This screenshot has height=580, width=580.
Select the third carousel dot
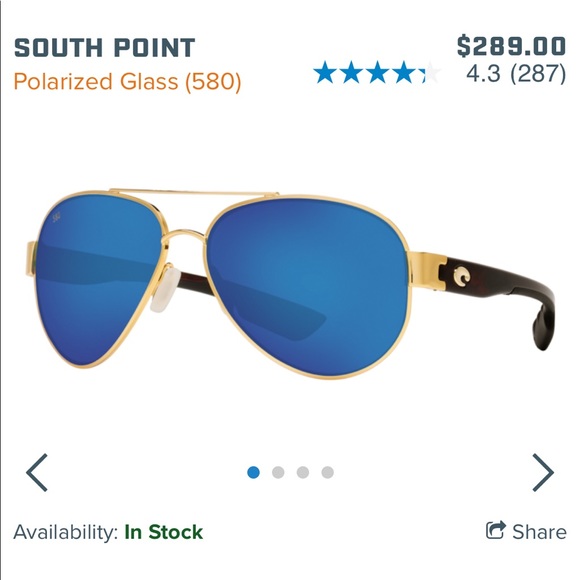tap(303, 472)
